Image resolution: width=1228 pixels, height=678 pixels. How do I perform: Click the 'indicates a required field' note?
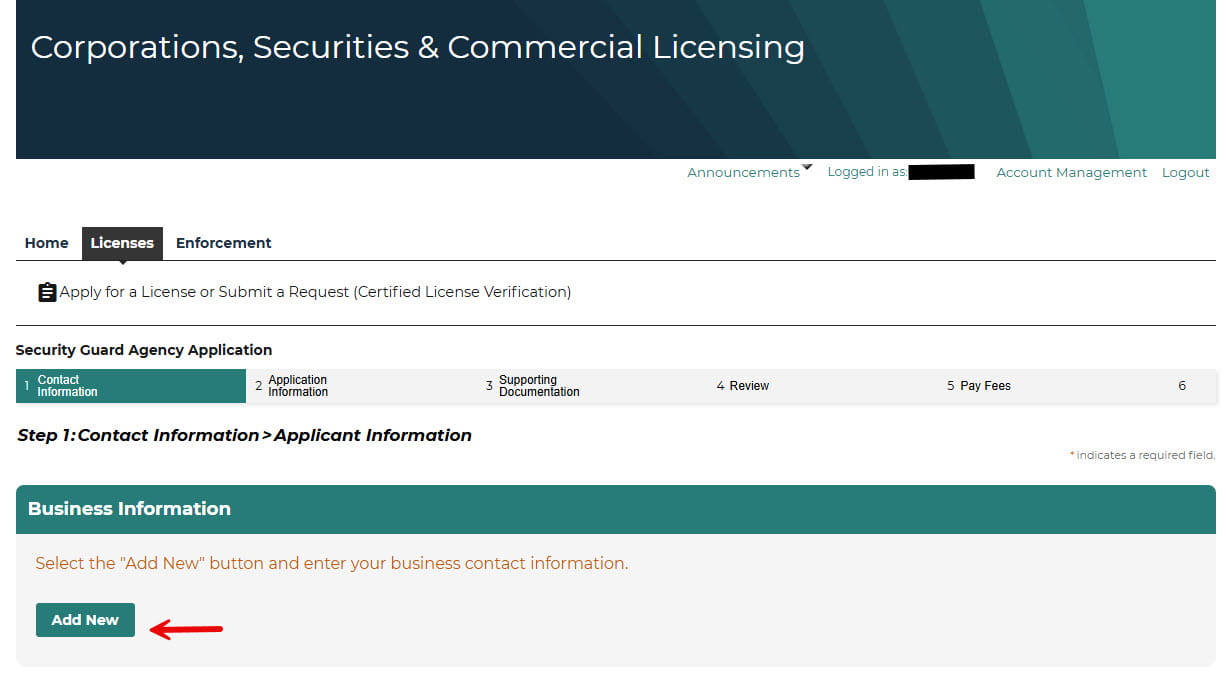tap(1143, 455)
